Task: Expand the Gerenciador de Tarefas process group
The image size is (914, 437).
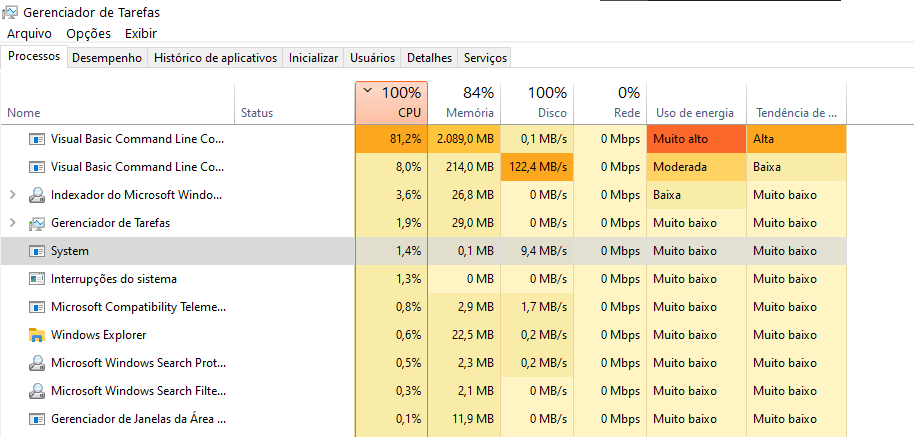Action: point(13,223)
